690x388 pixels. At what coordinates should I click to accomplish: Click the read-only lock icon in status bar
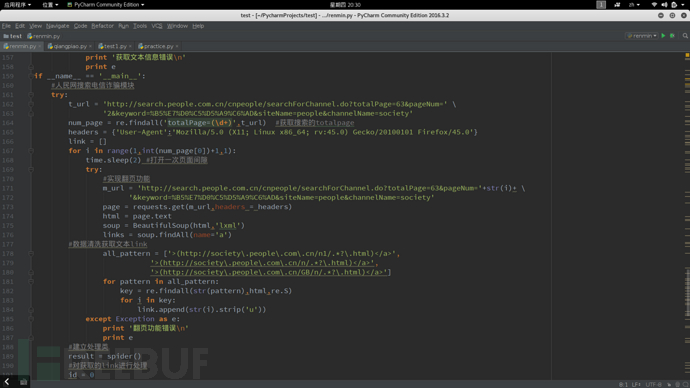pos(669,384)
